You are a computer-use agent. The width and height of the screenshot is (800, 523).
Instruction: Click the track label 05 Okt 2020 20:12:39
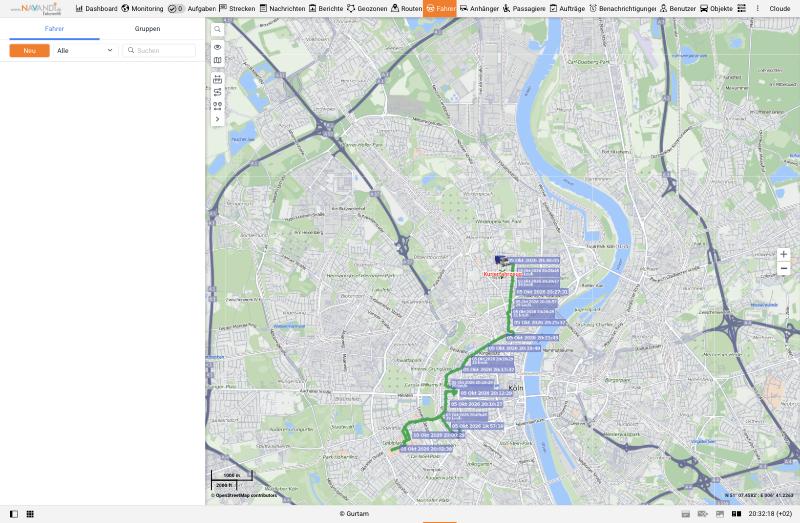(486, 393)
